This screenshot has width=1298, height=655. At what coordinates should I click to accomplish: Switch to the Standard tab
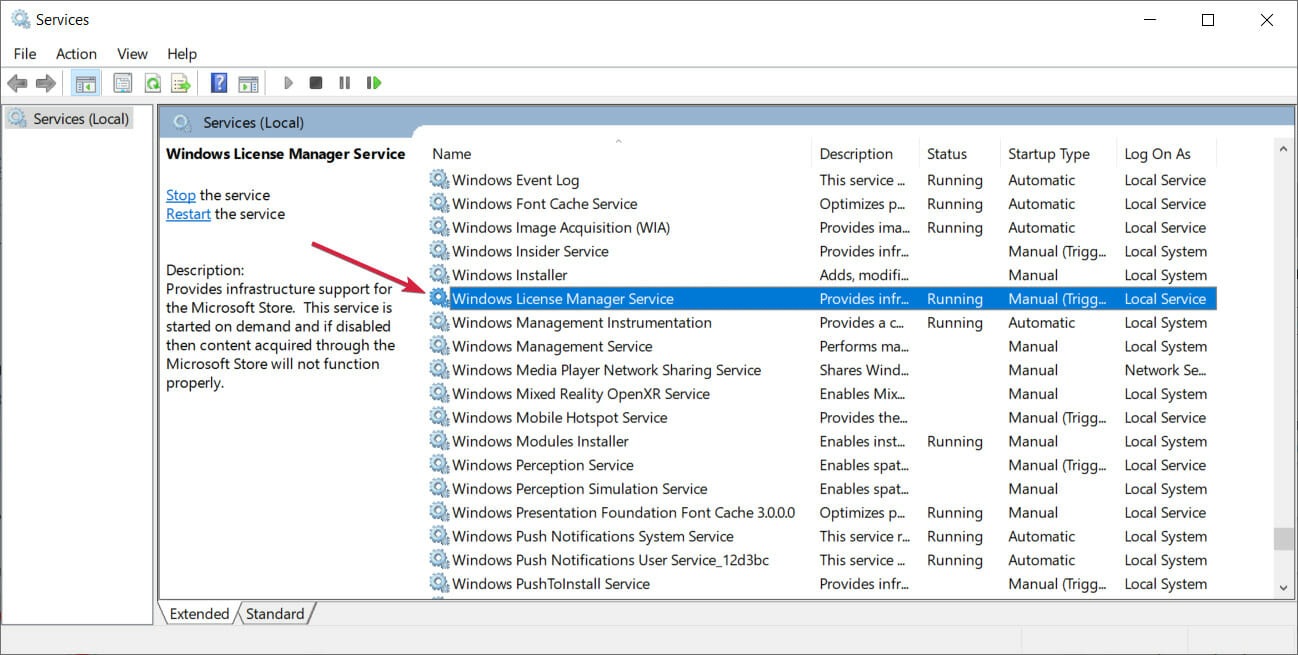[x=275, y=614]
